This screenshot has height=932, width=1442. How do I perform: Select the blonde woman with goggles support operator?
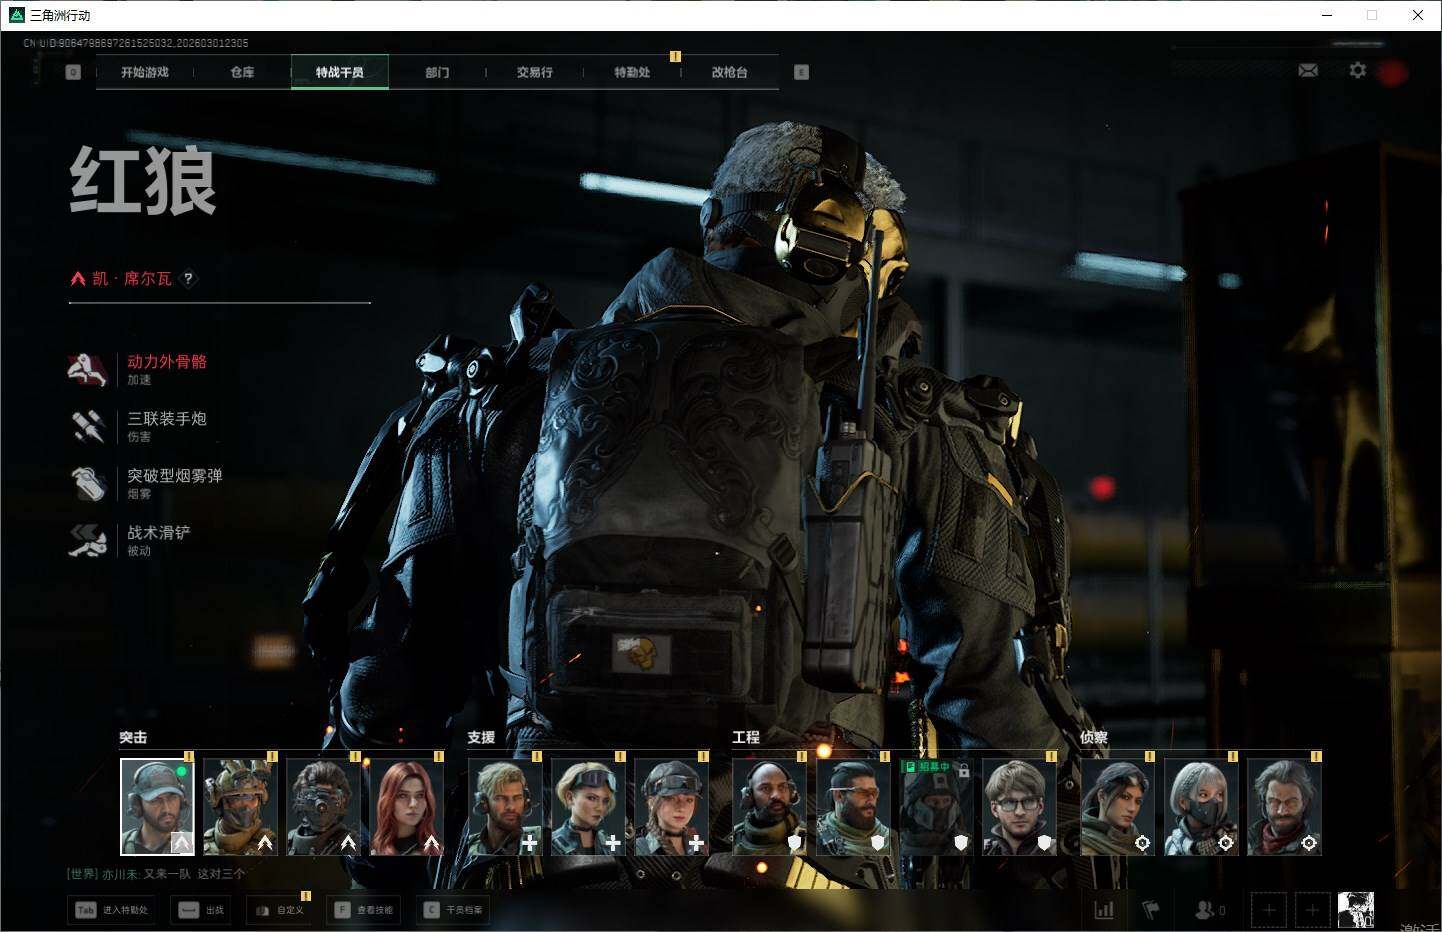point(588,807)
